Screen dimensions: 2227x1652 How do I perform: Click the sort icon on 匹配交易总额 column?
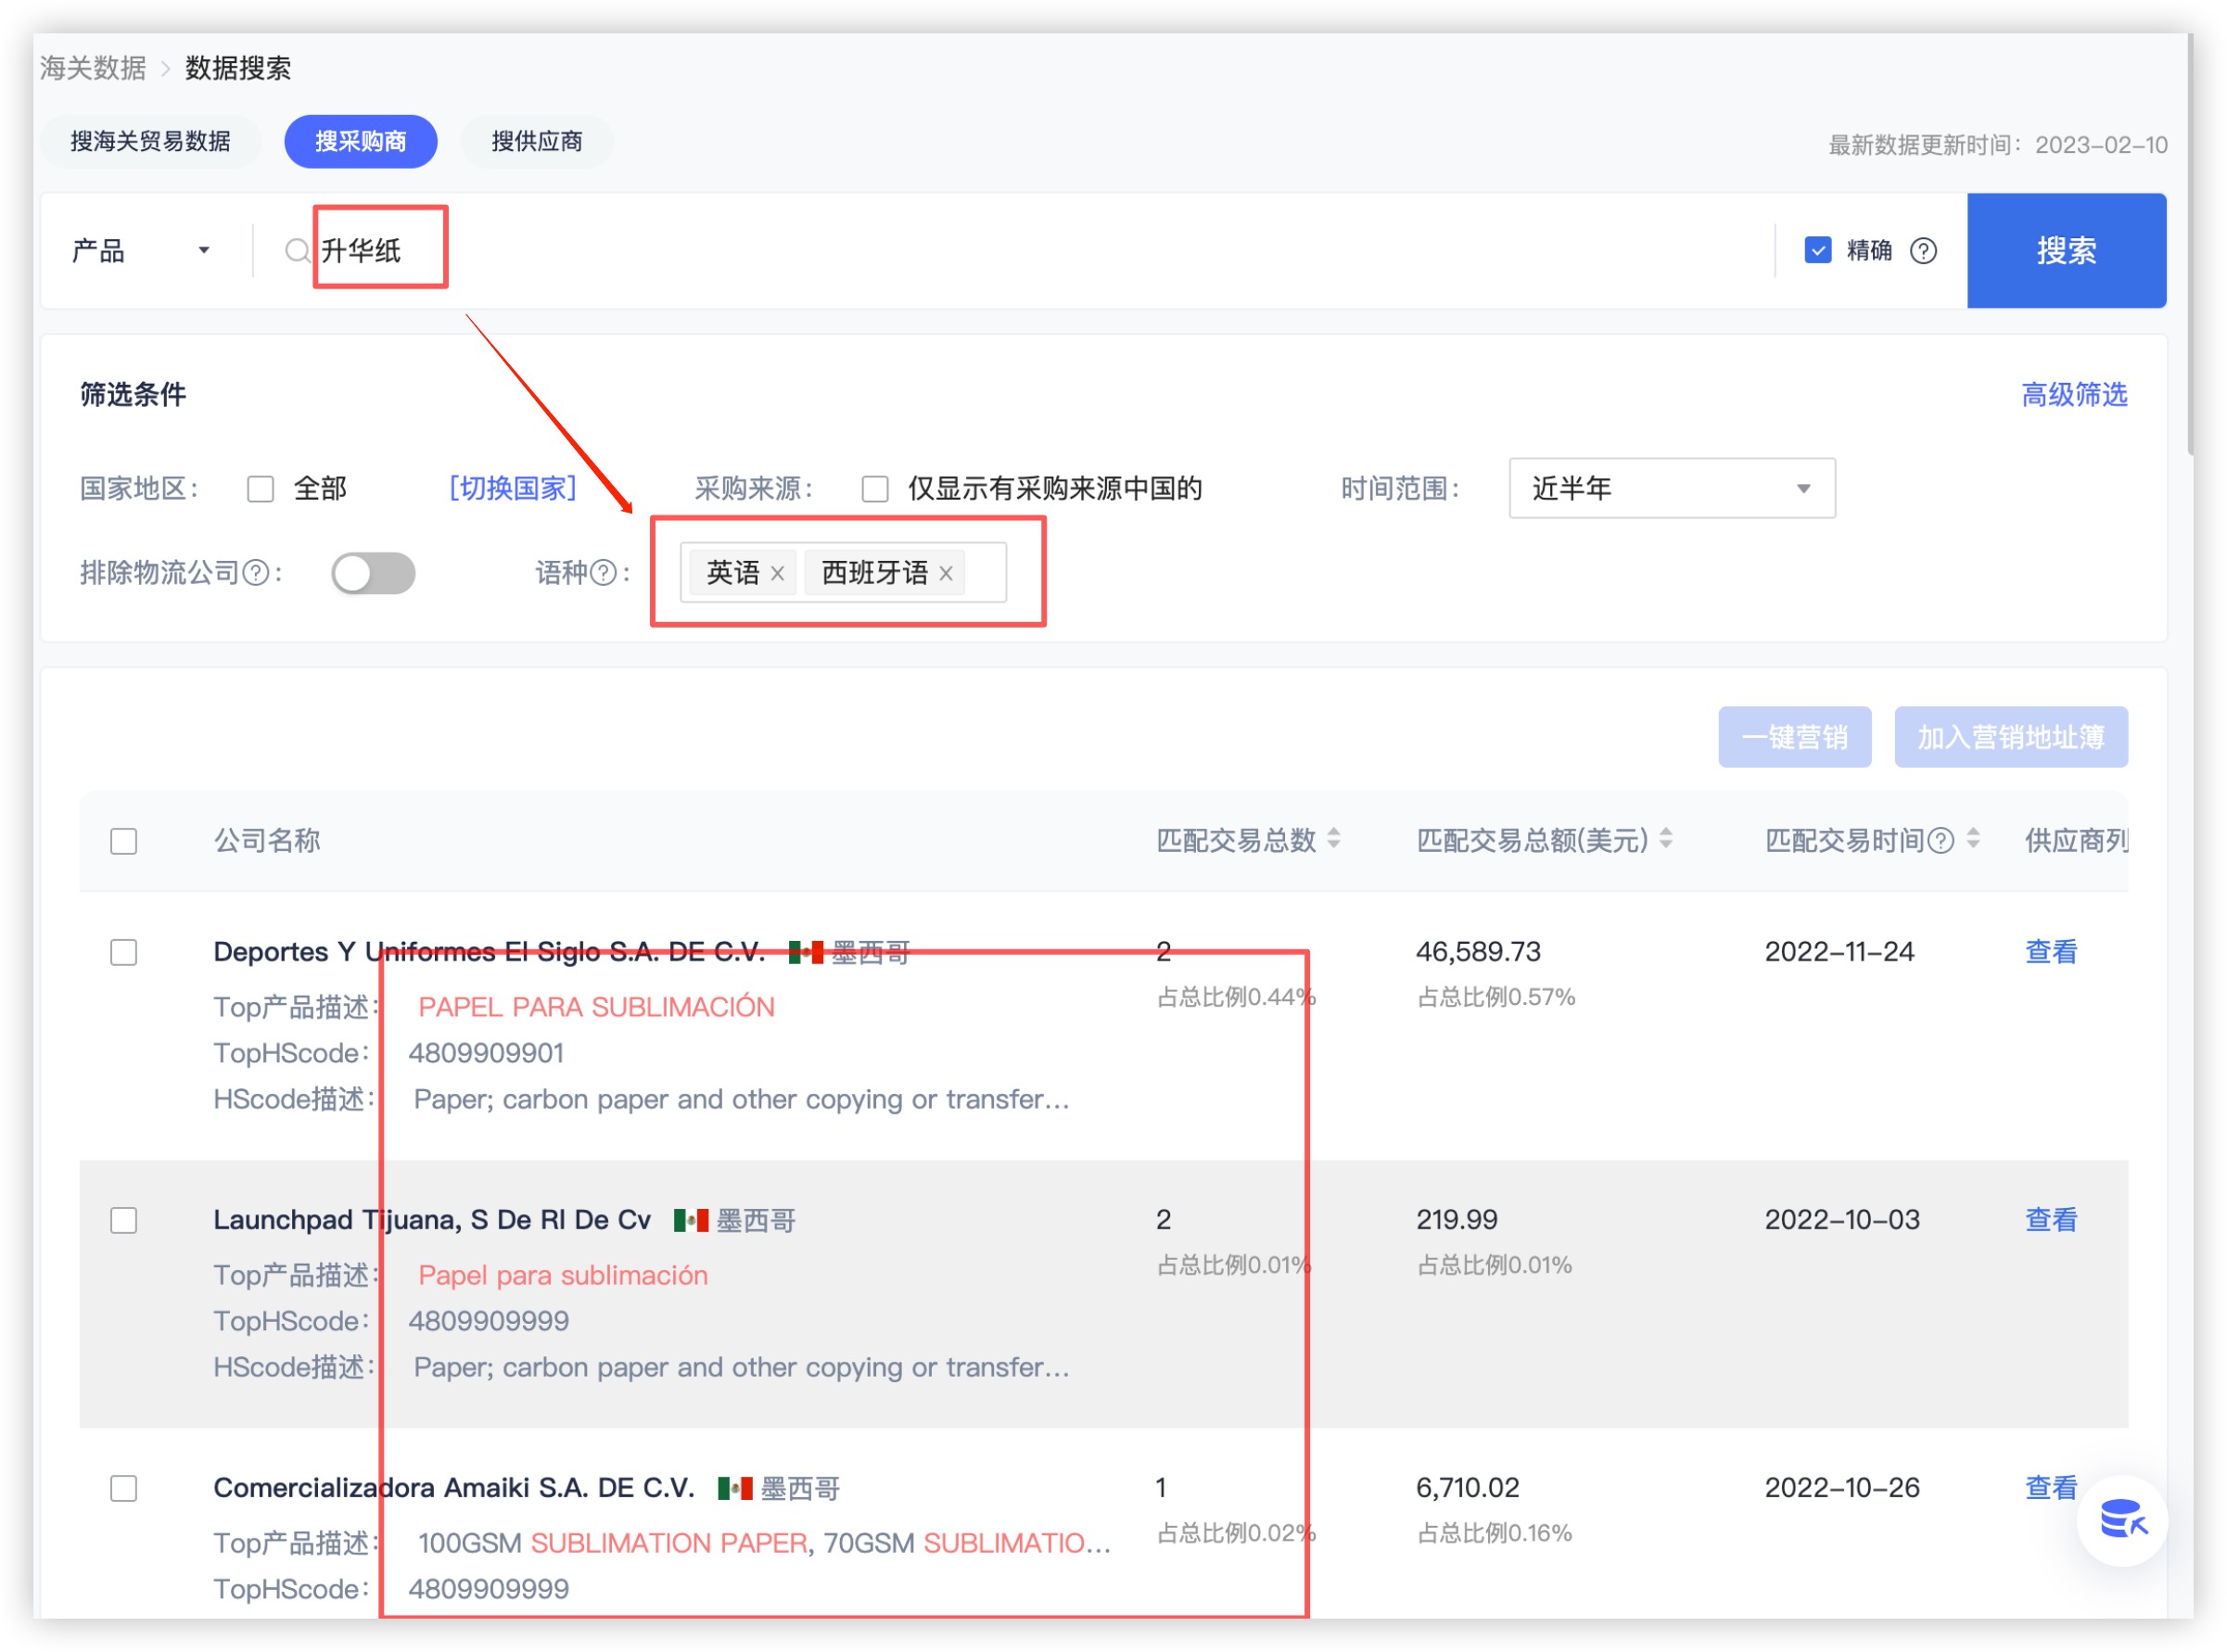tap(1665, 840)
